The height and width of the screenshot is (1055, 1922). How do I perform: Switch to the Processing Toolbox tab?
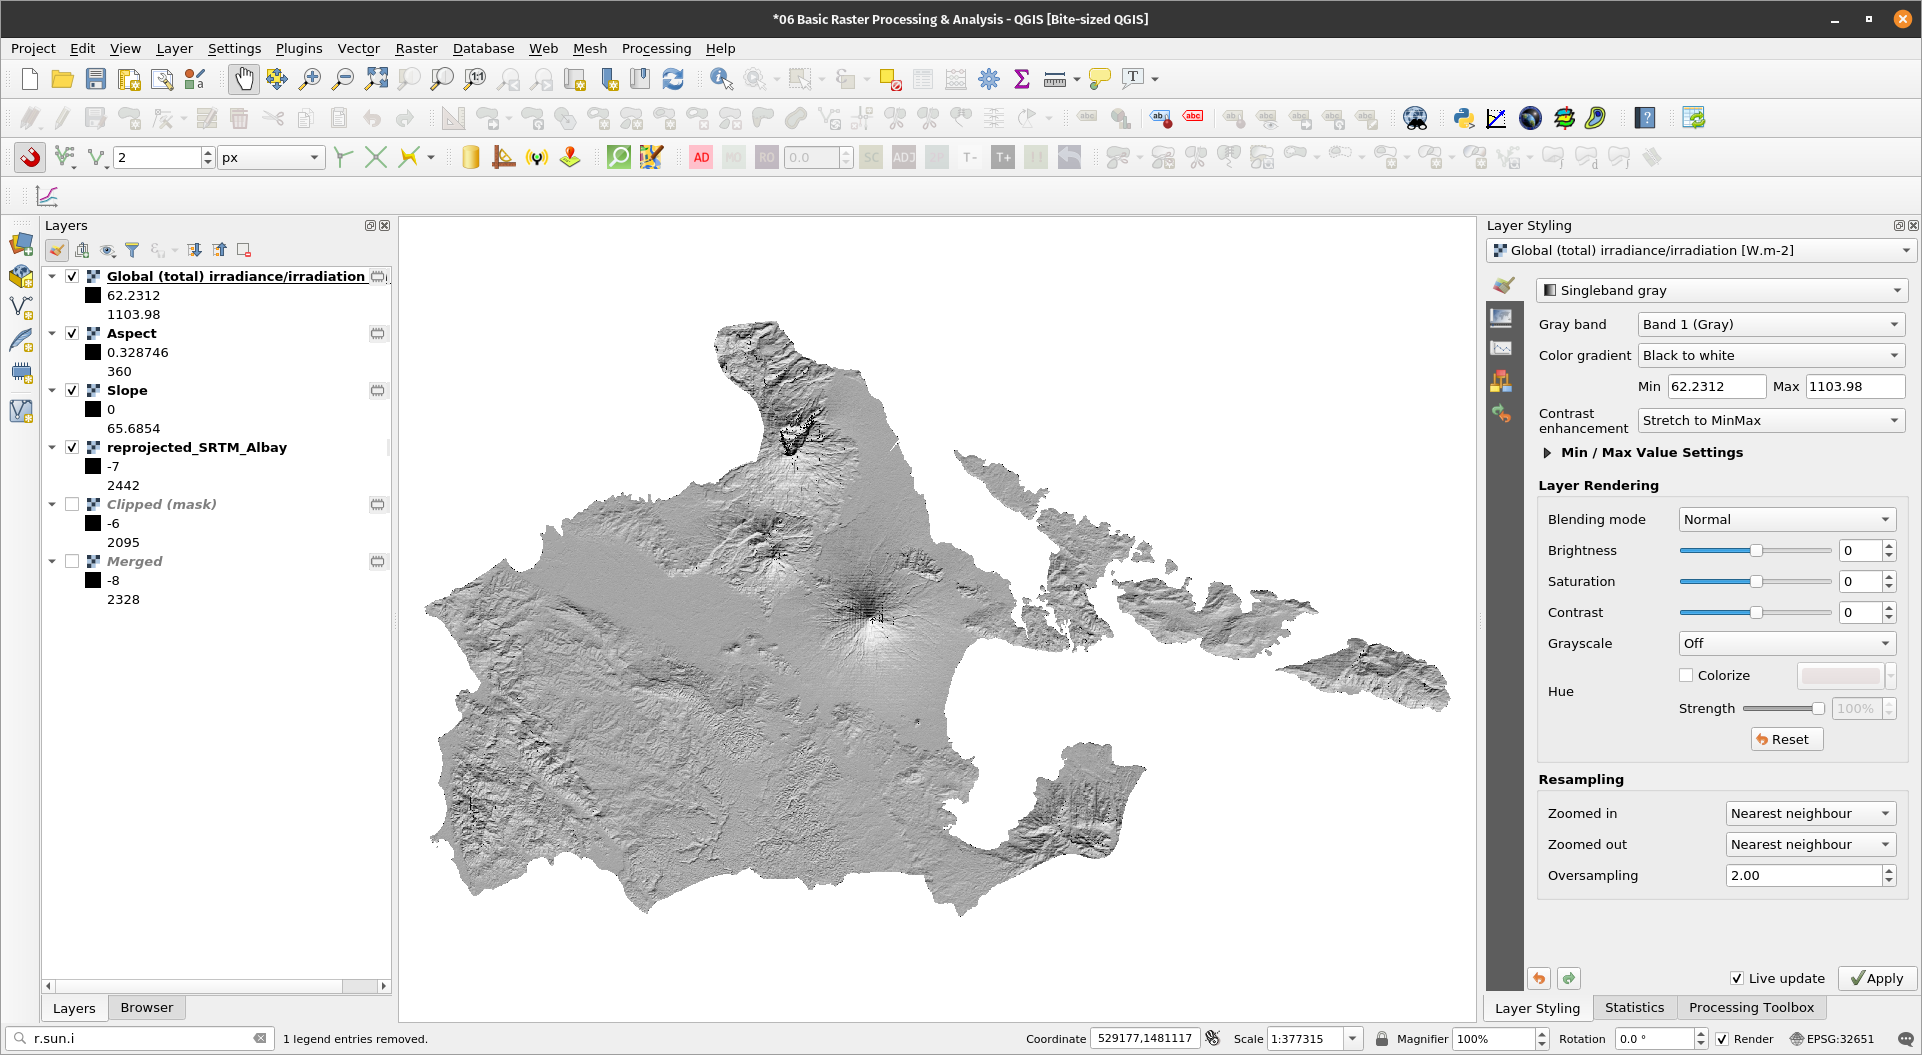(x=1751, y=1007)
